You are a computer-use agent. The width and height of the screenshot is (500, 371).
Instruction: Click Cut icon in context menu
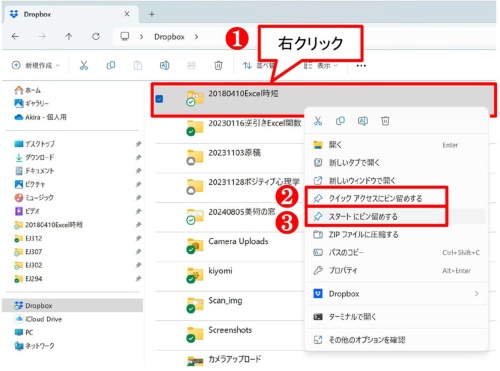click(318, 121)
